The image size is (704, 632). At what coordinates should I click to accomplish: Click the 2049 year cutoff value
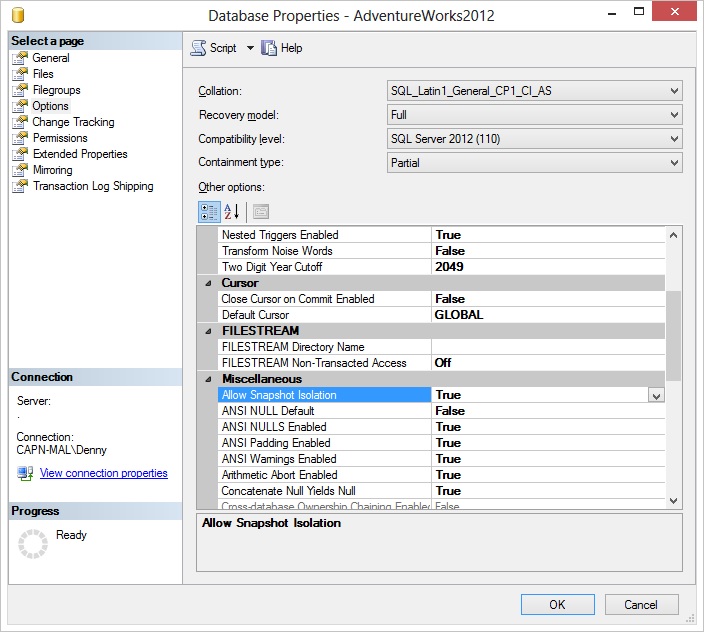[x=449, y=267]
